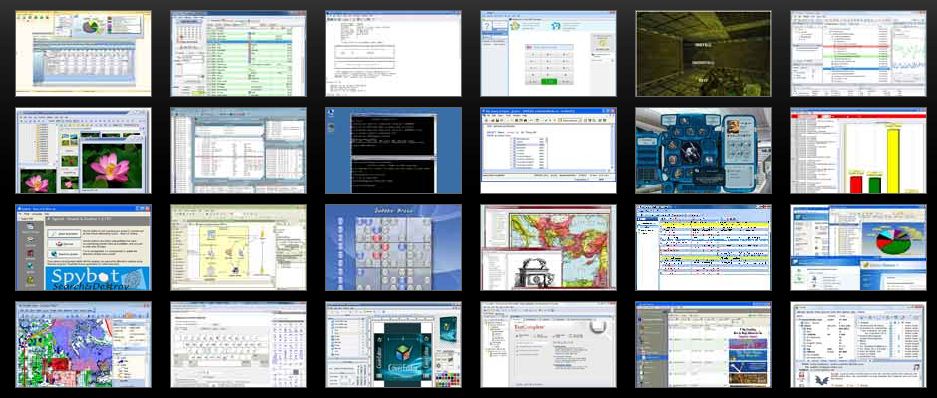
Task: Select the 3D multicolor pie chart thumbnail
Action: point(859,248)
